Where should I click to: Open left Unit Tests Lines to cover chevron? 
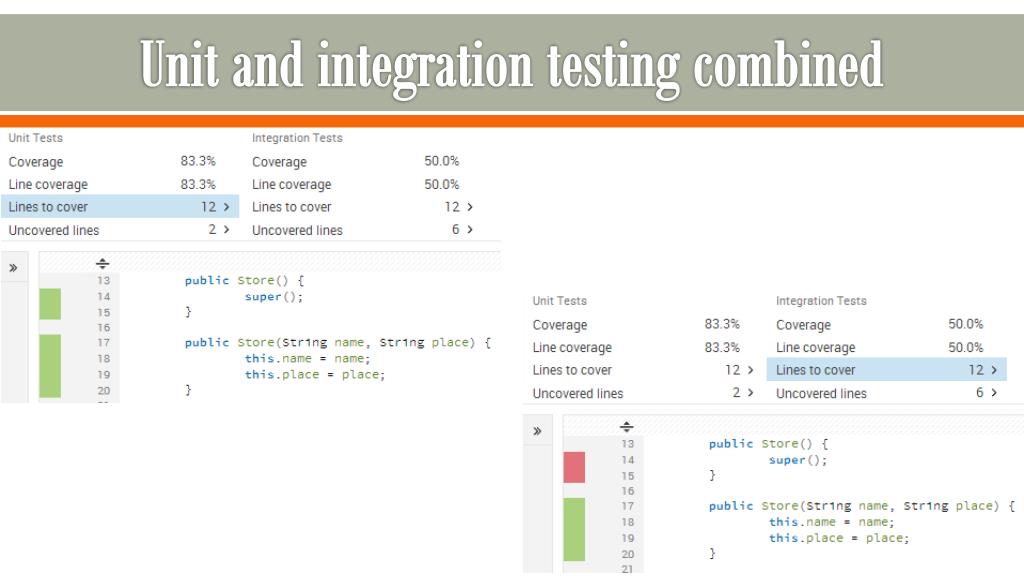click(x=227, y=207)
